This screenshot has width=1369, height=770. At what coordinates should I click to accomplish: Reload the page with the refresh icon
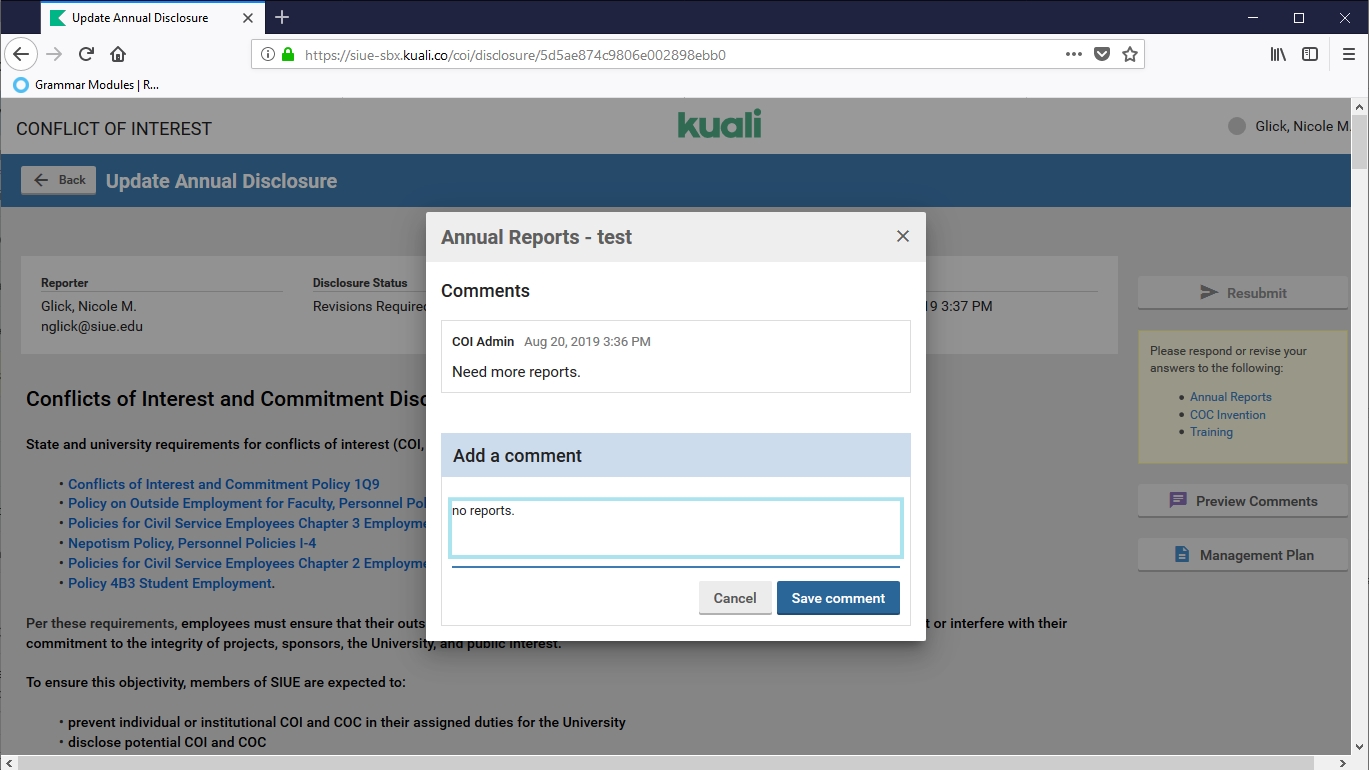coord(87,54)
